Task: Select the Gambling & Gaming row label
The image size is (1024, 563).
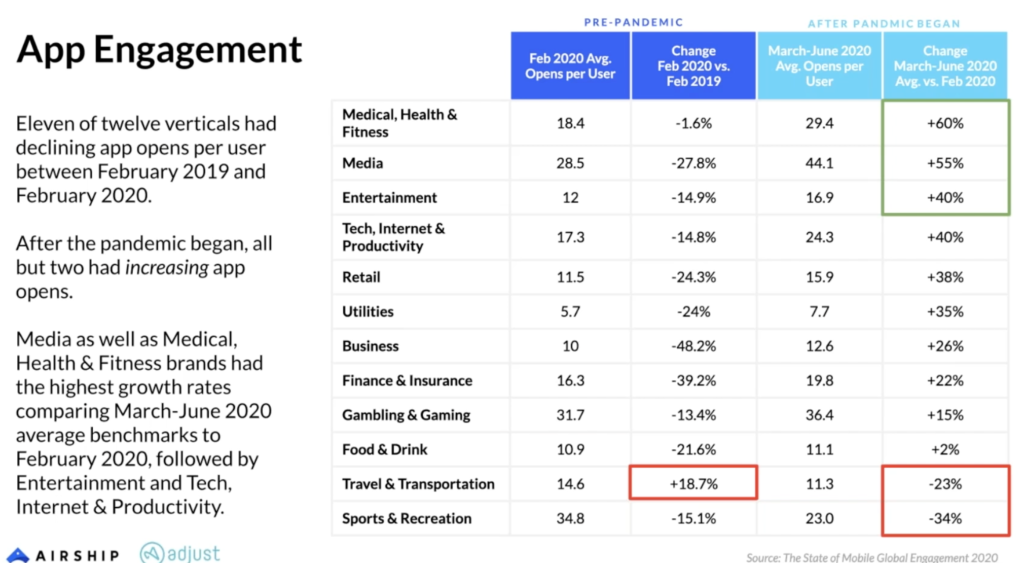Action: point(406,415)
